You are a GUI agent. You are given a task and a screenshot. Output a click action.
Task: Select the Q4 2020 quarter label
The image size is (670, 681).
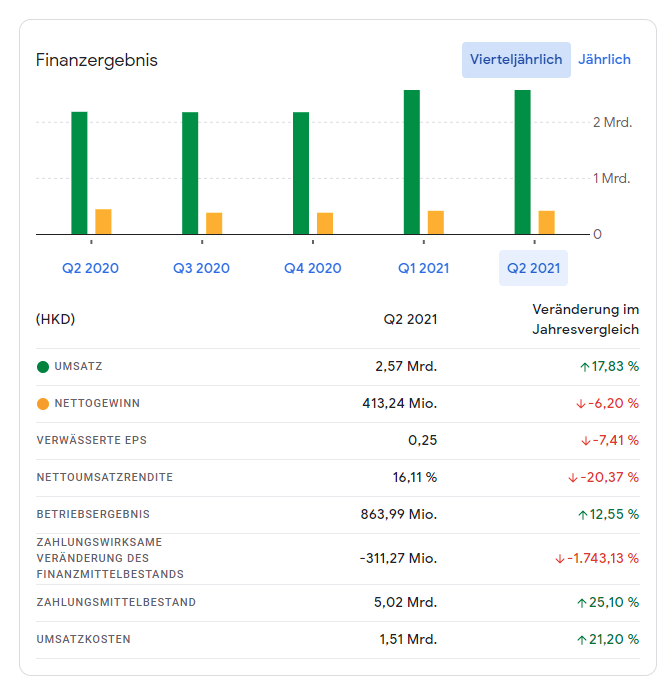(x=312, y=268)
